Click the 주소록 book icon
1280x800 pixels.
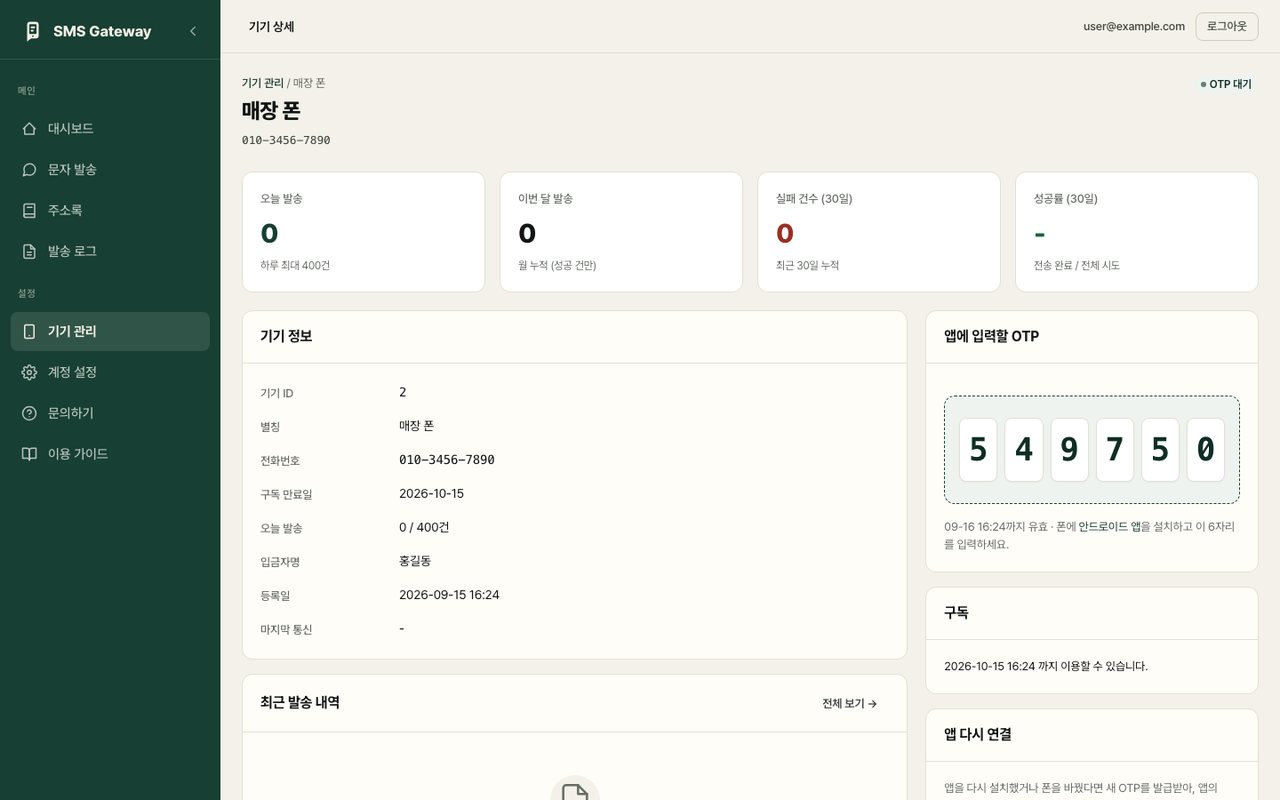(29, 211)
